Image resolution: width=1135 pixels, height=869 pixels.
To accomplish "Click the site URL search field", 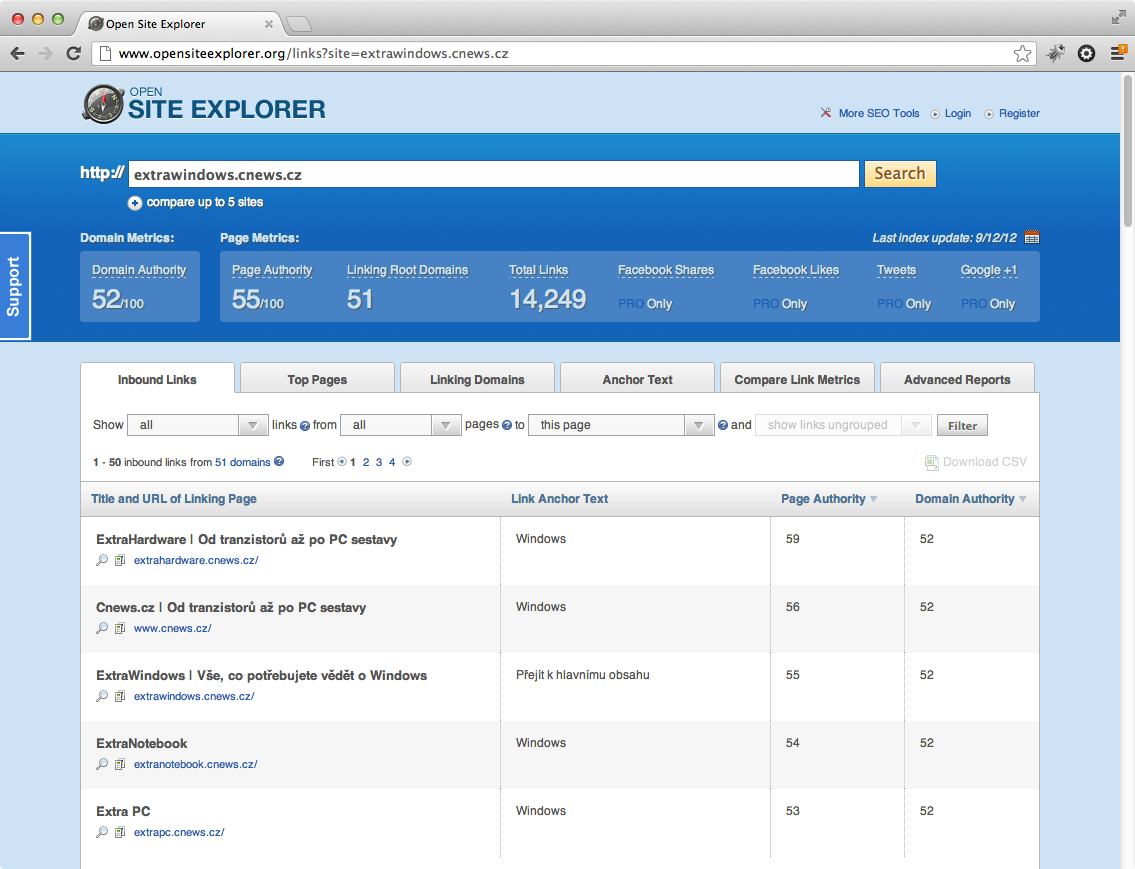I will point(493,174).
